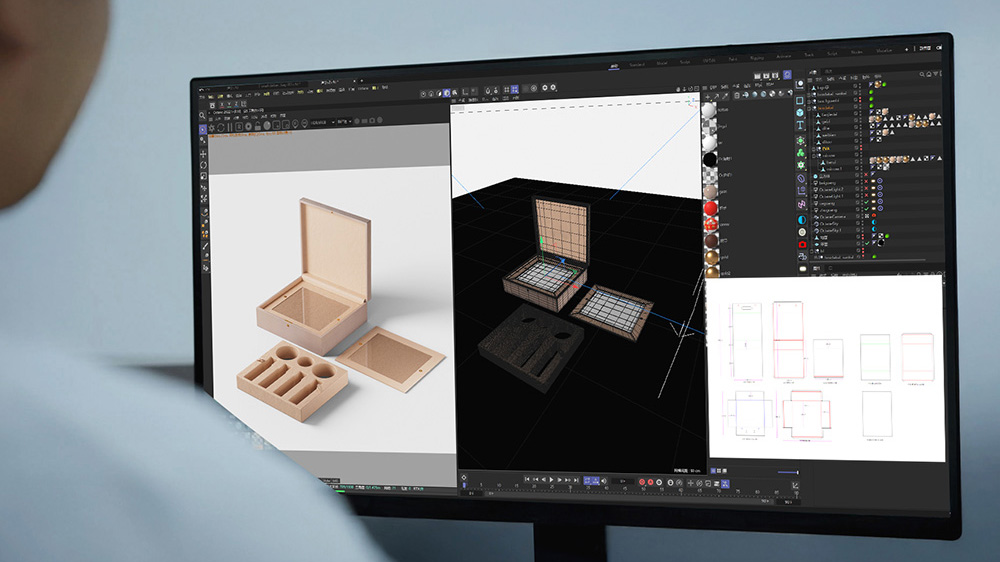This screenshot has width=1000, height=562.
Task: Open Octane Live Viewer settings gear
Action: [212, 128]
